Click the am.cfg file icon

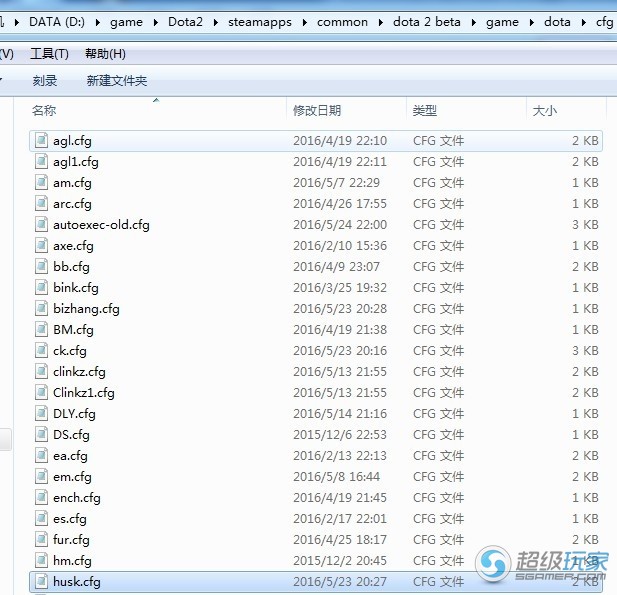41,183
